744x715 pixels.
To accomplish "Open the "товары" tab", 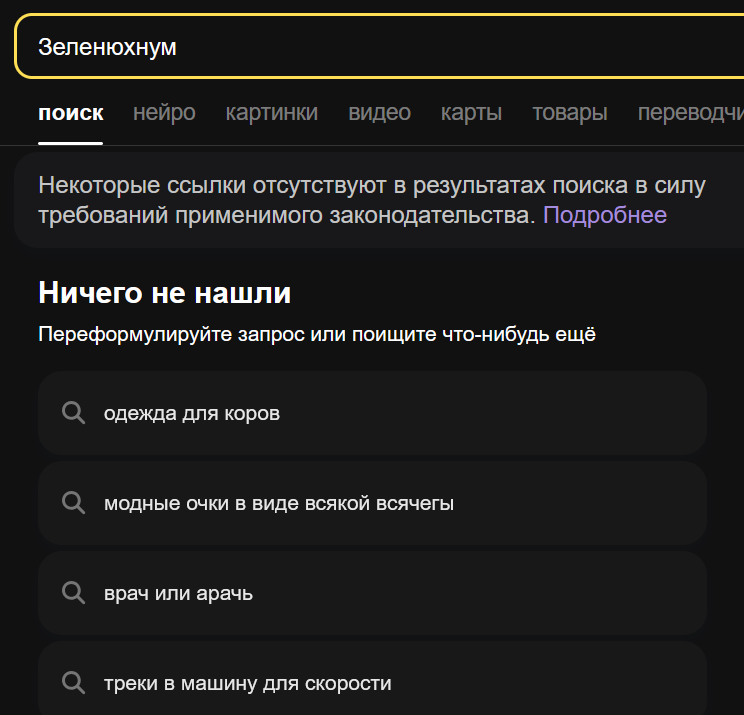I will pyautogui.click(x=569, y=113).
